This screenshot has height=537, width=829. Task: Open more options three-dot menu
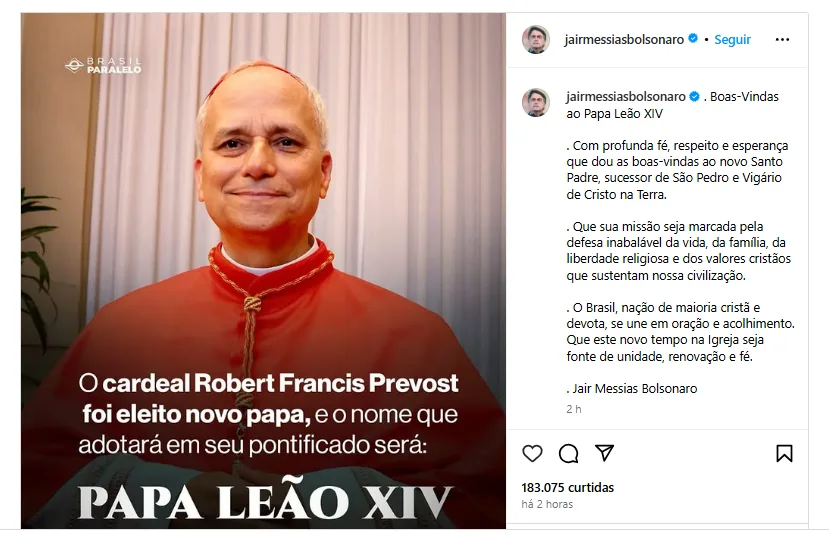click(x=782, y=40)
